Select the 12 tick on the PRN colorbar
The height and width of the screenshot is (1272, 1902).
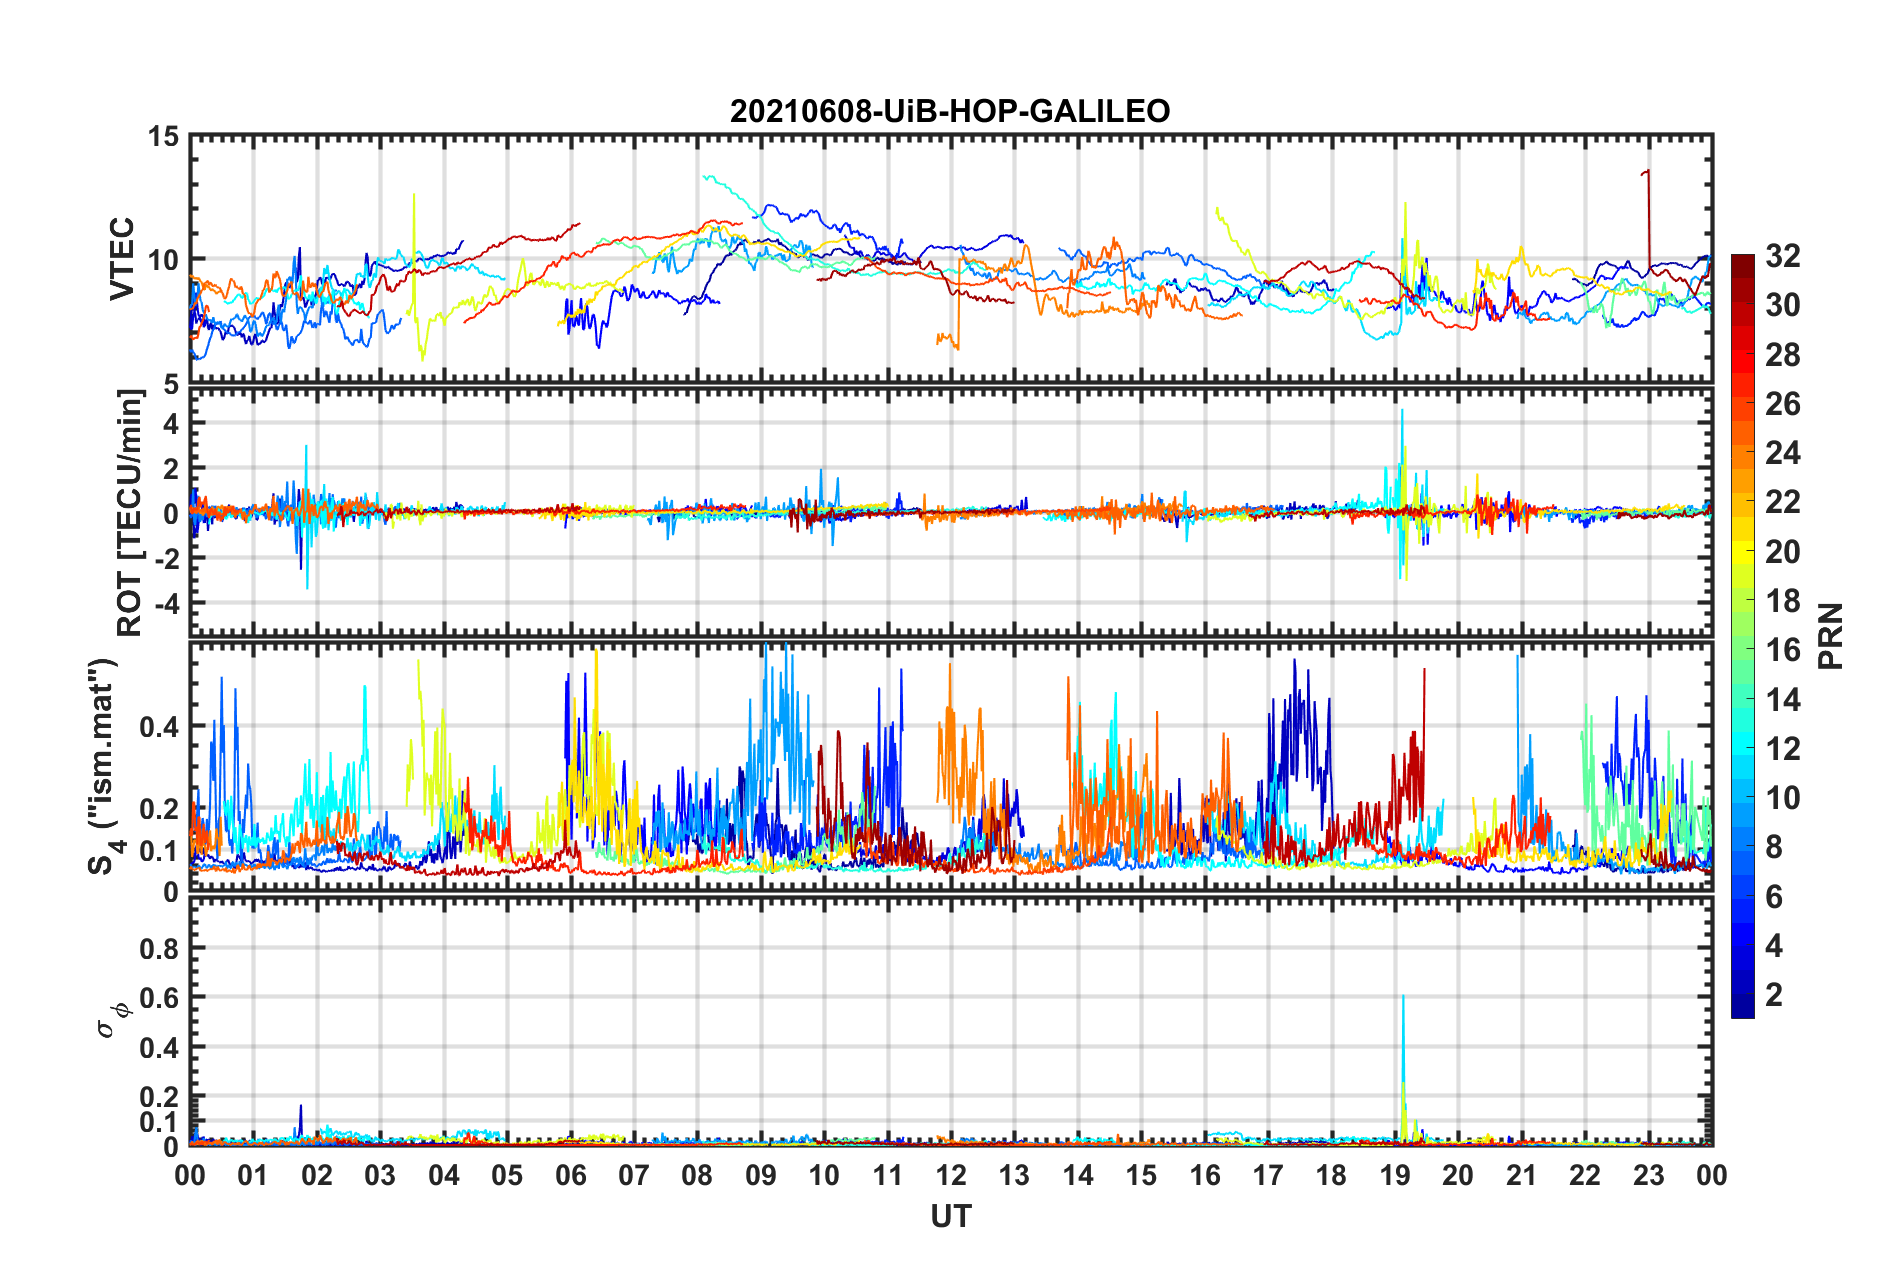click(x=1783, y=749)
